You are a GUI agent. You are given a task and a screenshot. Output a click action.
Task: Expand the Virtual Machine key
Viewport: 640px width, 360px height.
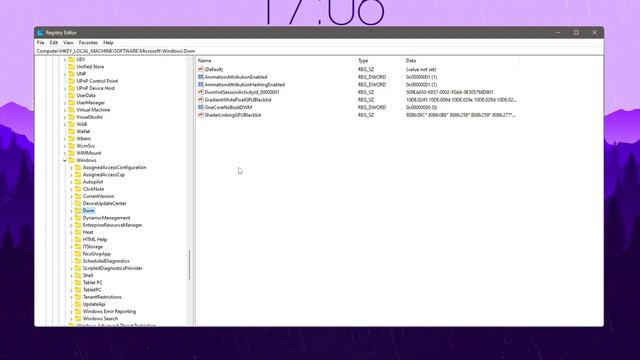[x=65, y=110]
